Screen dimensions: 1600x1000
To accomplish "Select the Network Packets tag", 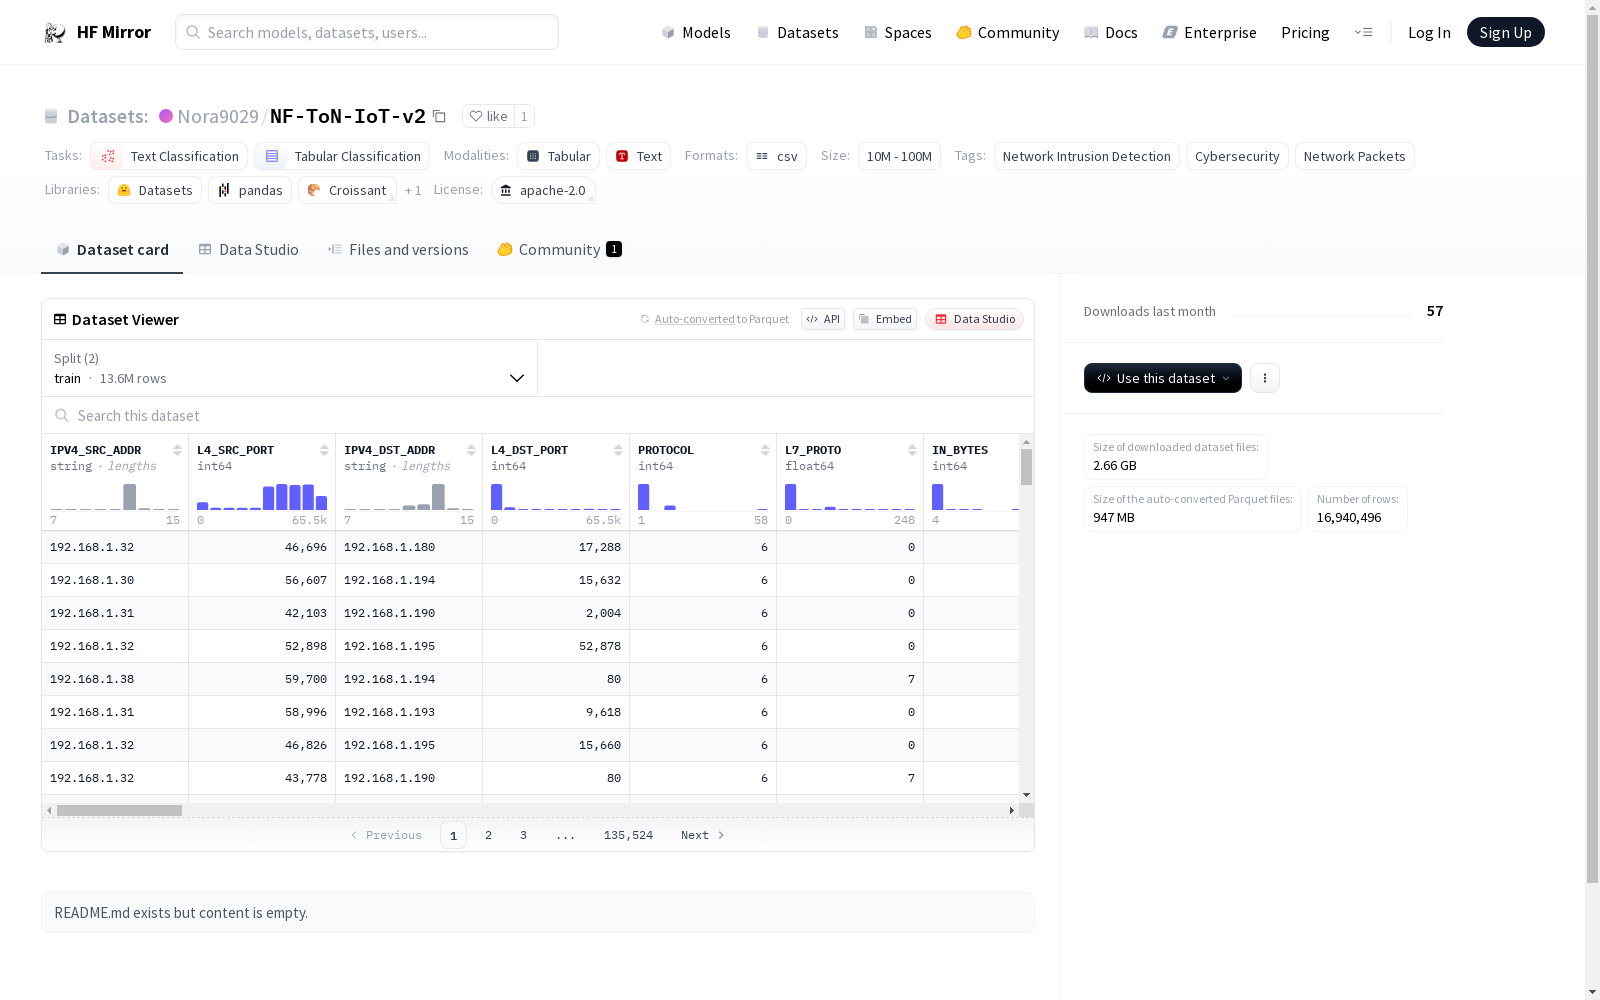I will (x=1355, y=156).
